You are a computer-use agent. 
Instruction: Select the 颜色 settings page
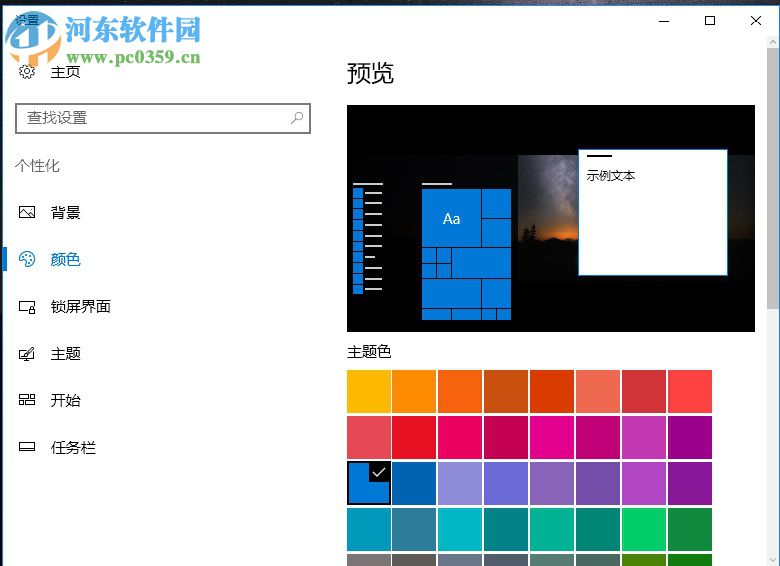[65, 260]
